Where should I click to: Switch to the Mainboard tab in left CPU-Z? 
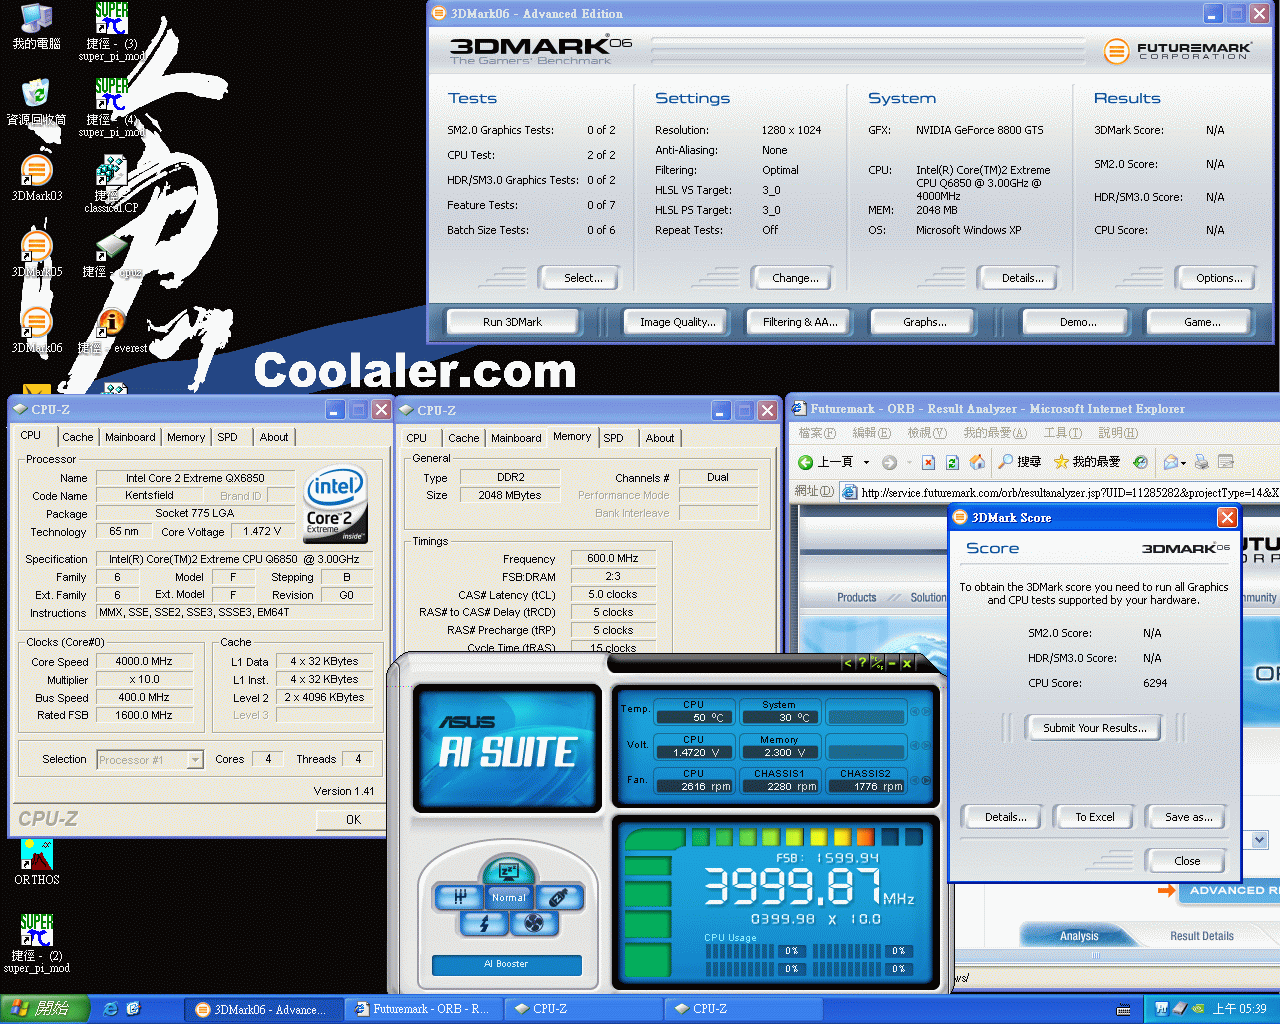click(x=130, y=437)
